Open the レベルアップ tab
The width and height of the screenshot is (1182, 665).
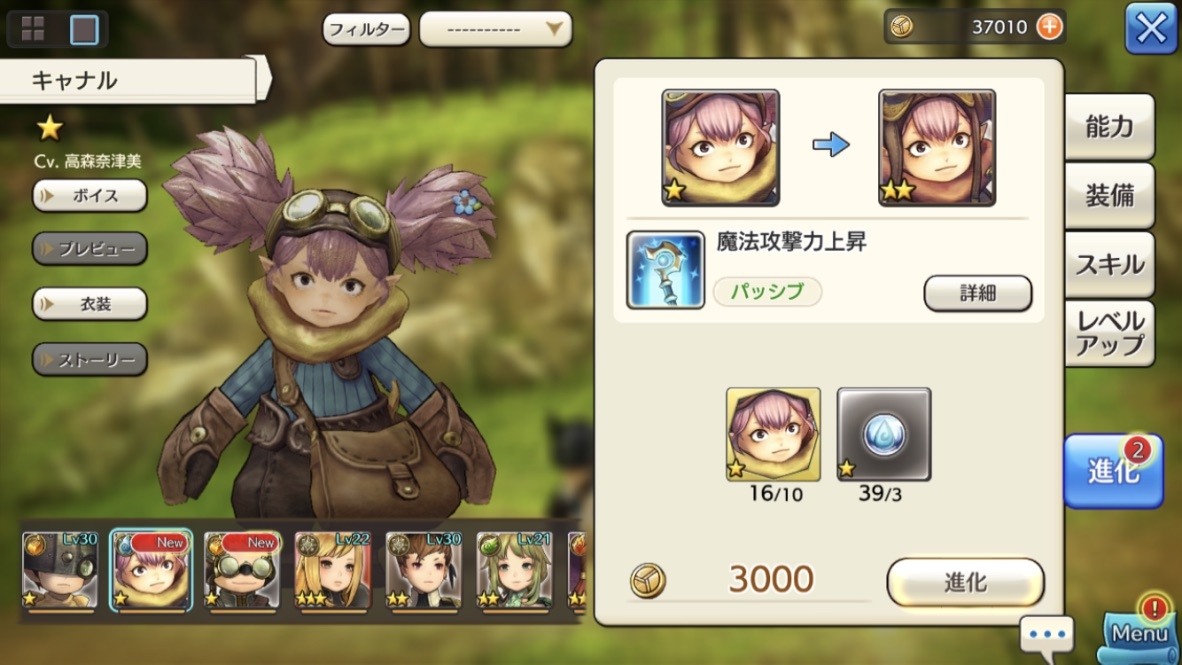pyautogui.click(x=1109, y=334)
